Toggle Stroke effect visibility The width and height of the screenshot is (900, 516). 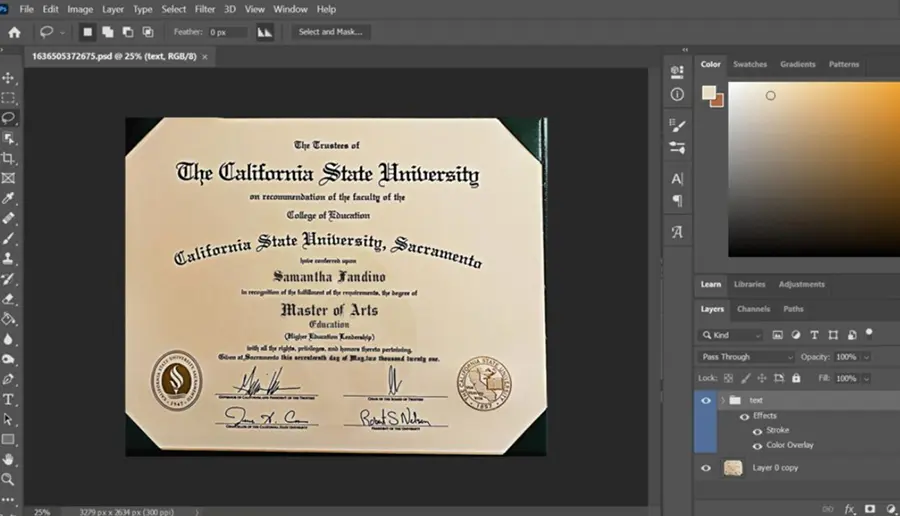click(758, 430)
